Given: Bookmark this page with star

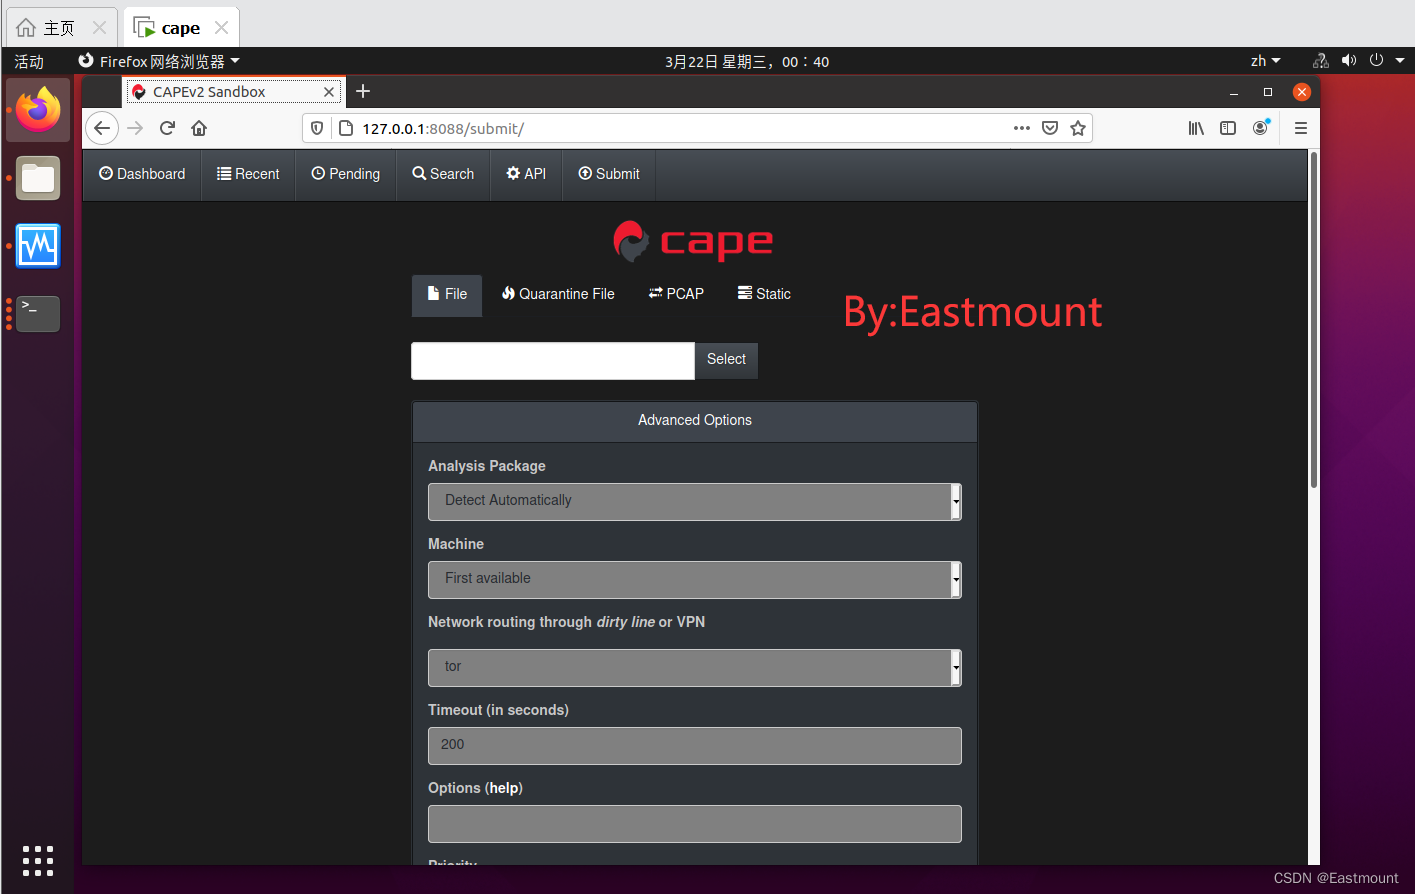Looking at the screenshot, I should [x=1078, y=128].
